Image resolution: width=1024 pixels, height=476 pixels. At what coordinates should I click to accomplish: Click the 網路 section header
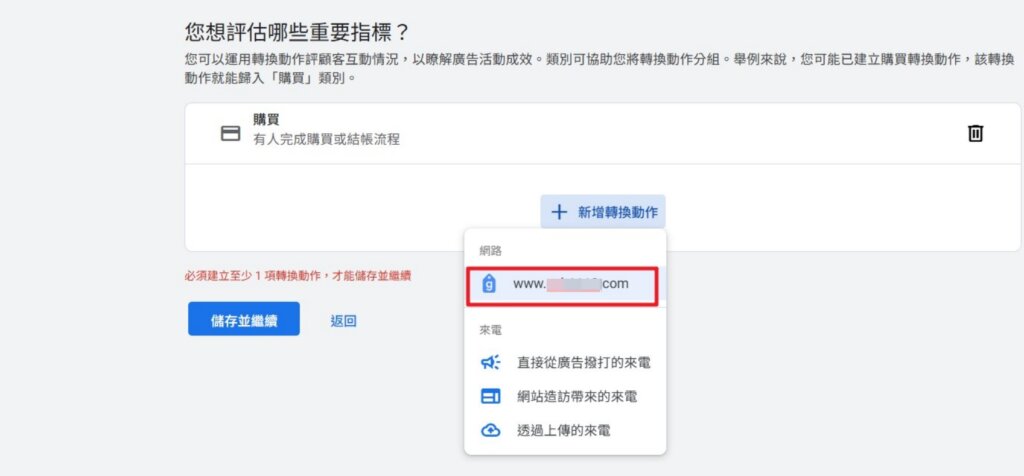point(491,251)
